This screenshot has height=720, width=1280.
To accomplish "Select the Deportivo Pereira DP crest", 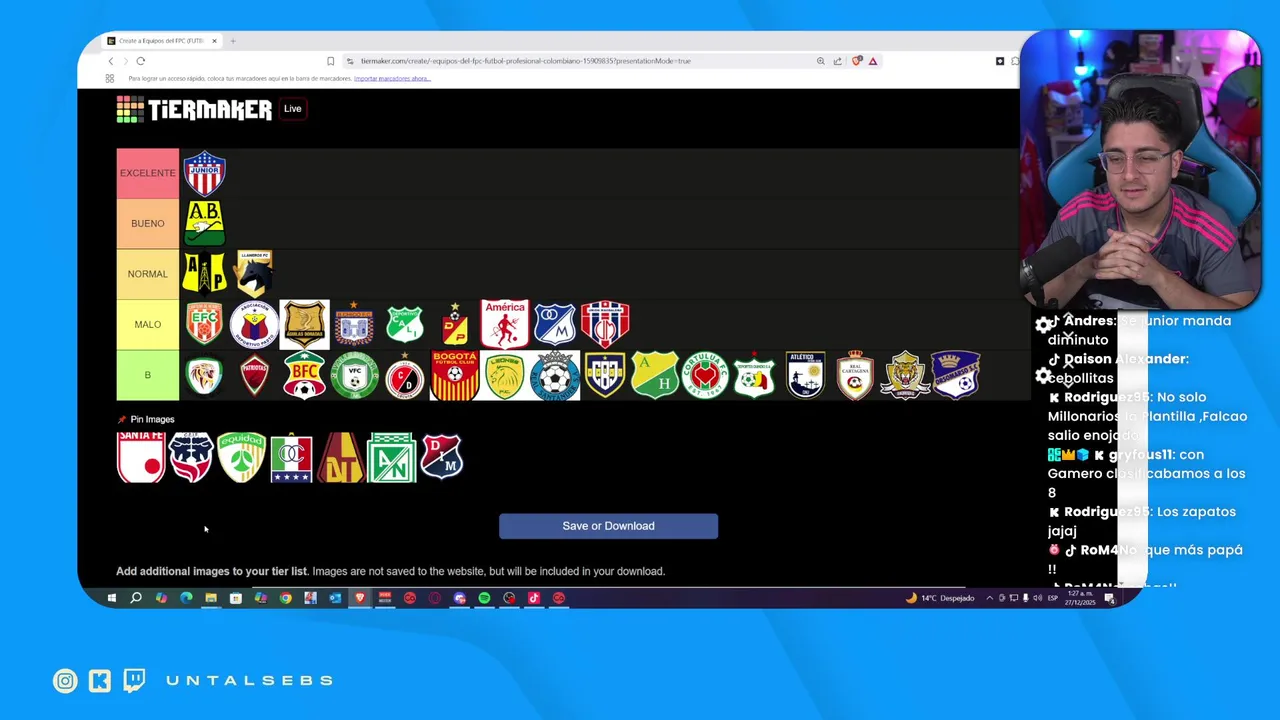I will click(x=454, y=324).
